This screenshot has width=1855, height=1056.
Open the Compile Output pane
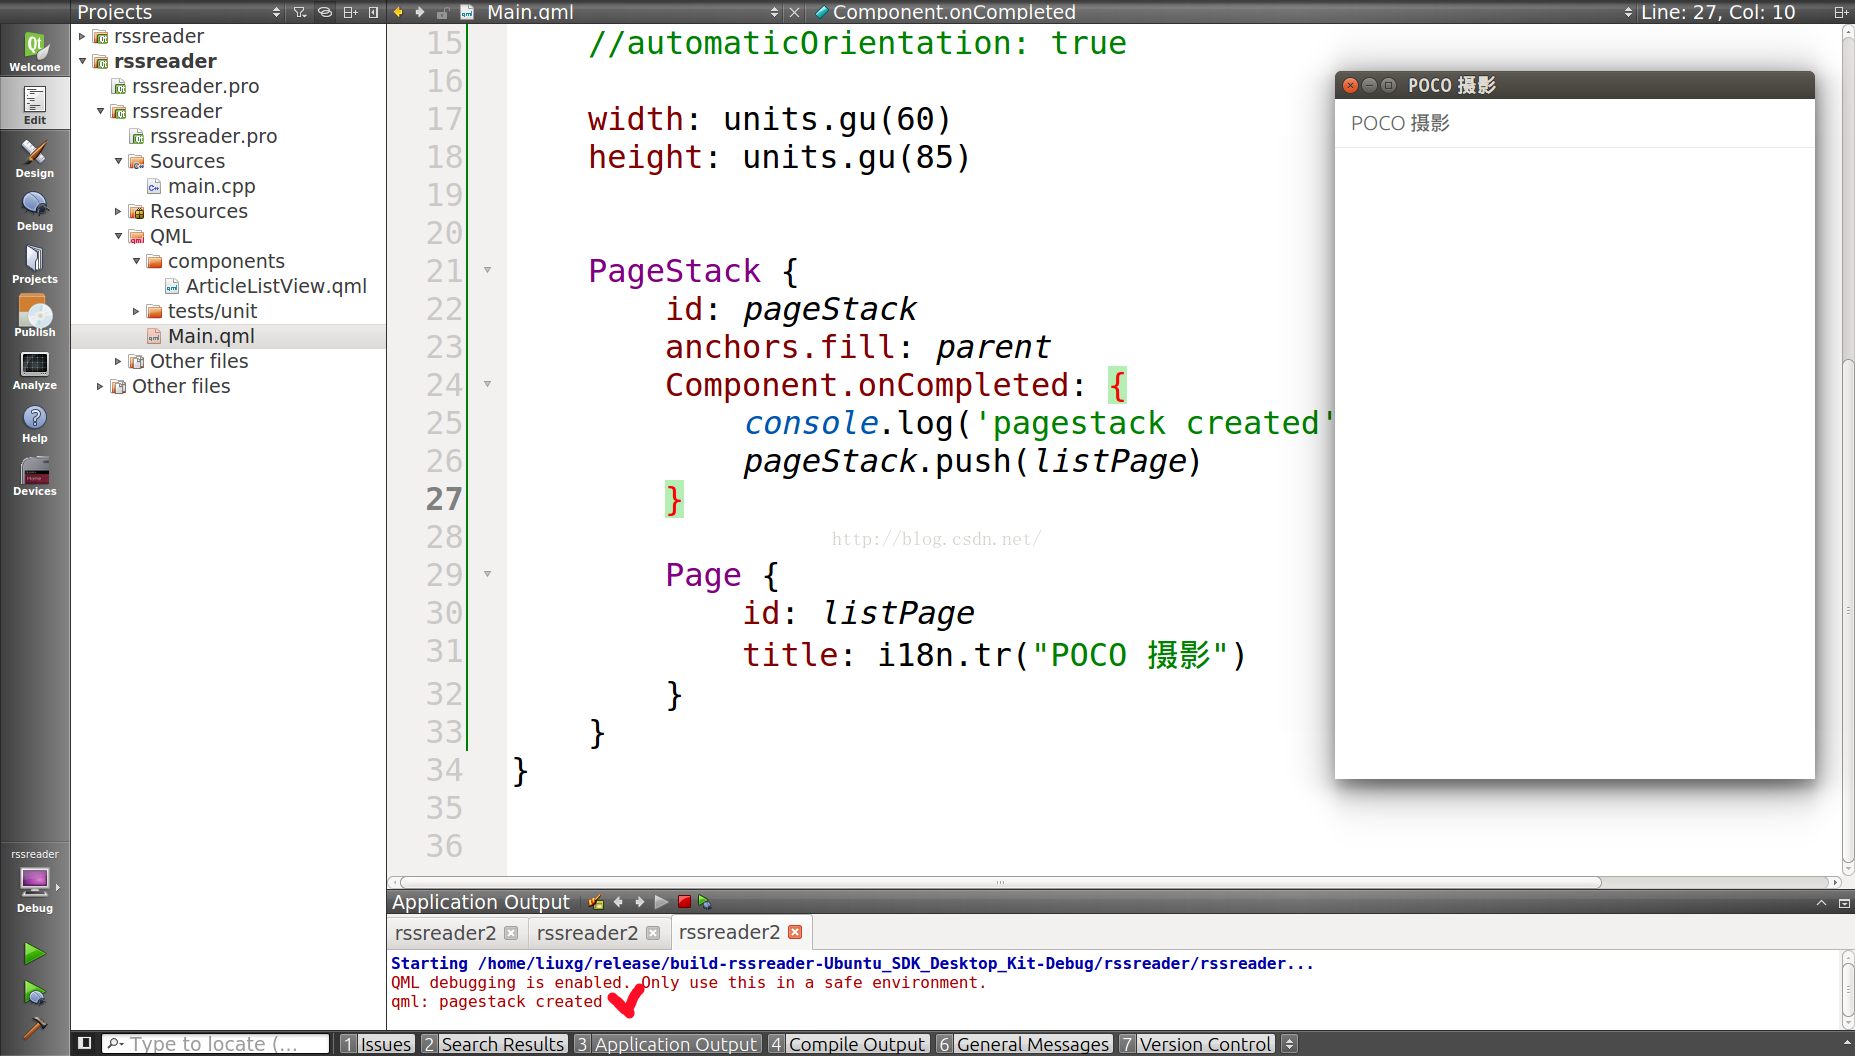tap(848, 1044)
